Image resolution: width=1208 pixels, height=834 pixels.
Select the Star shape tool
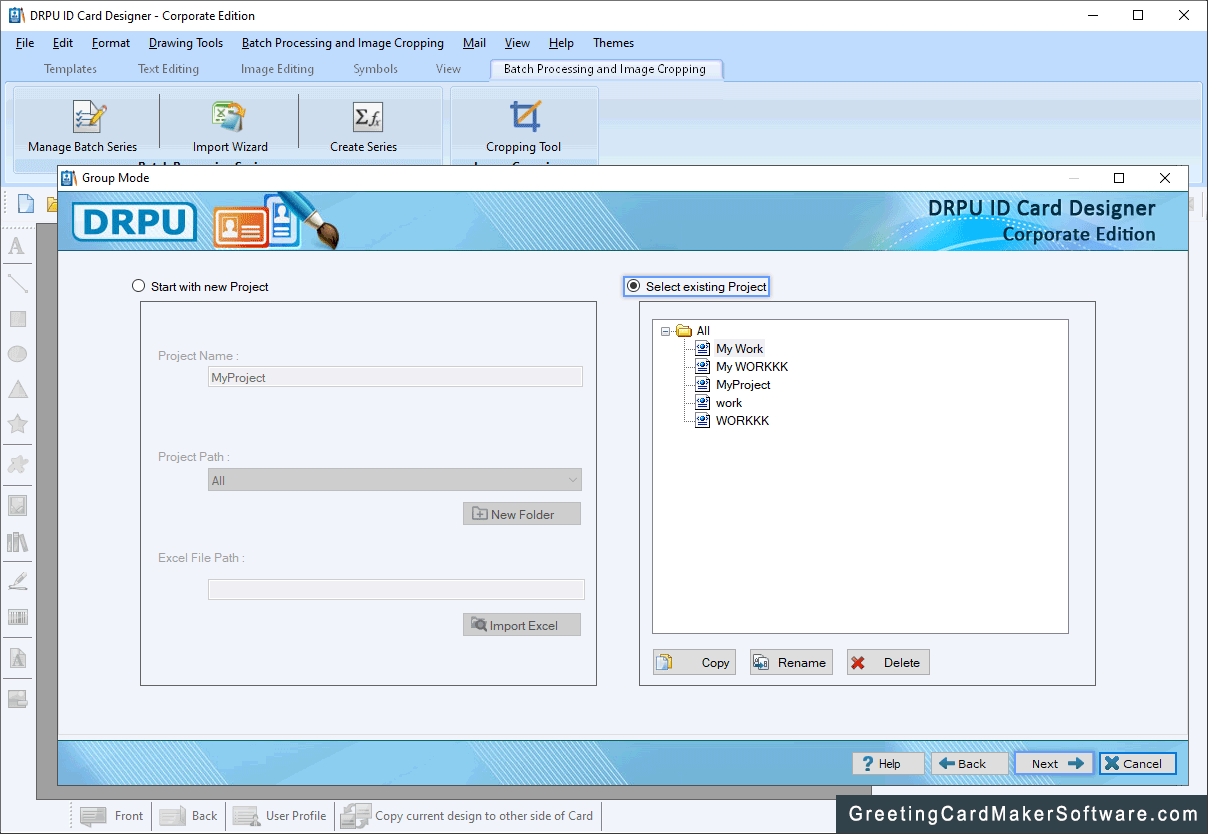(17, 424)
